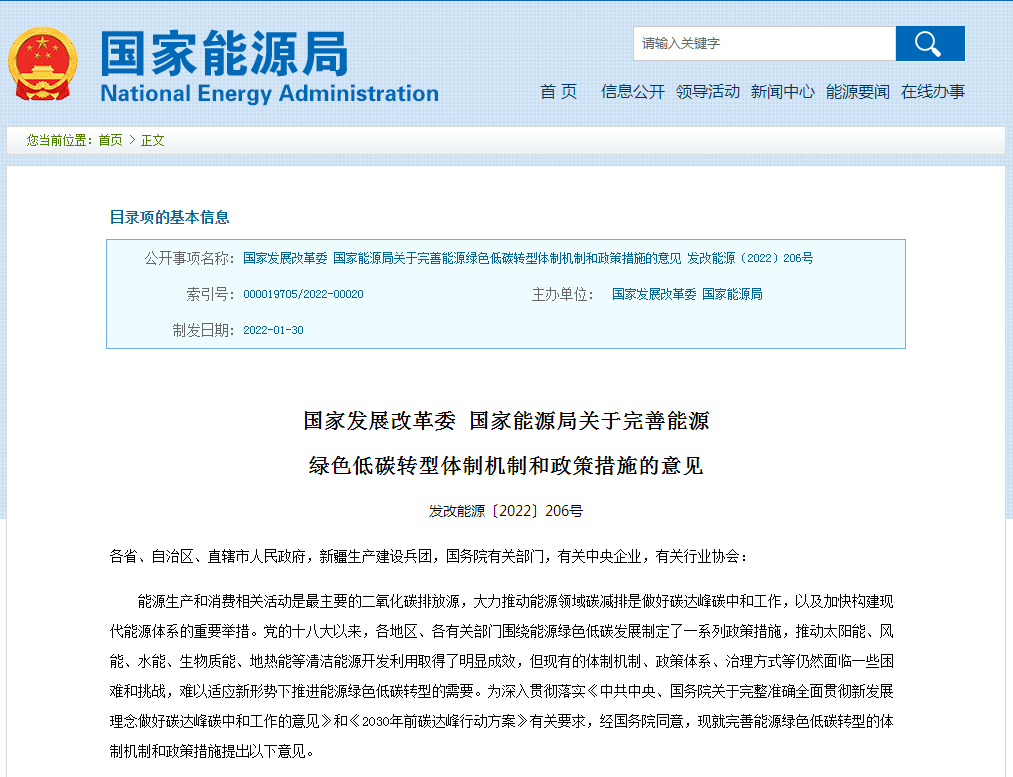
Task: Select 新闻中心 in the top navigation
Action: click(x=782, y=92)
